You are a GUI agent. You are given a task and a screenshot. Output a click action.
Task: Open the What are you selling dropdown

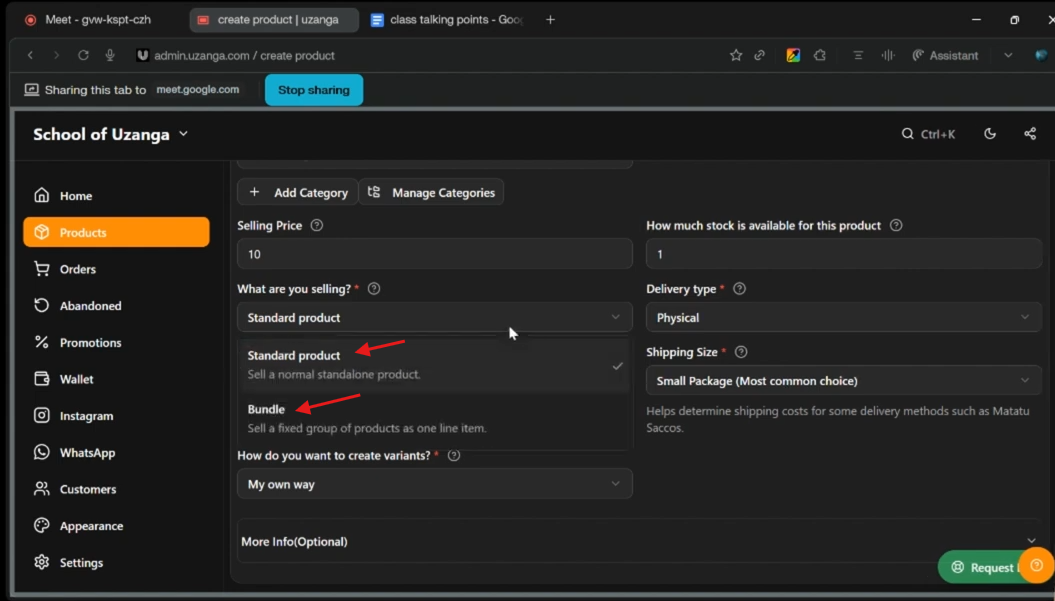(x=435, y=317)
